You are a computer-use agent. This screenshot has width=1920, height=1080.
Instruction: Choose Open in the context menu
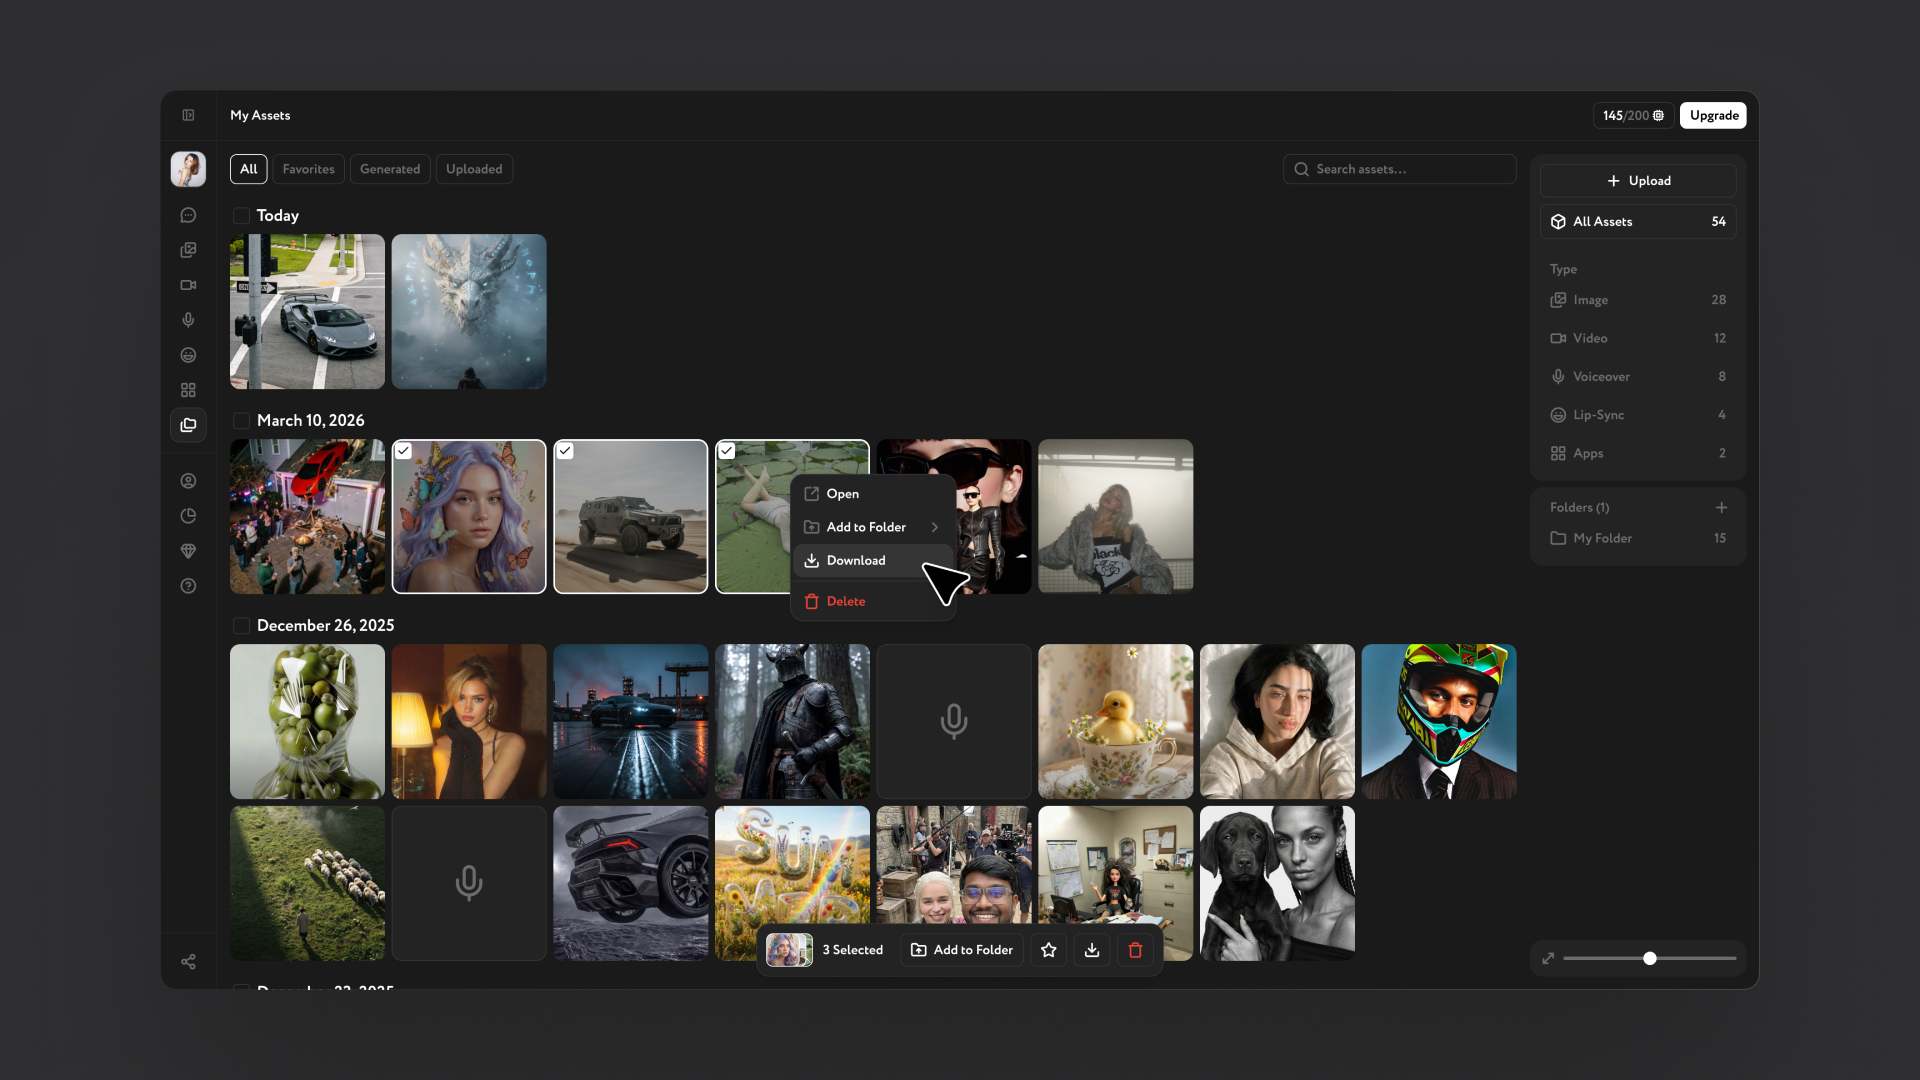tap(873, 494)
